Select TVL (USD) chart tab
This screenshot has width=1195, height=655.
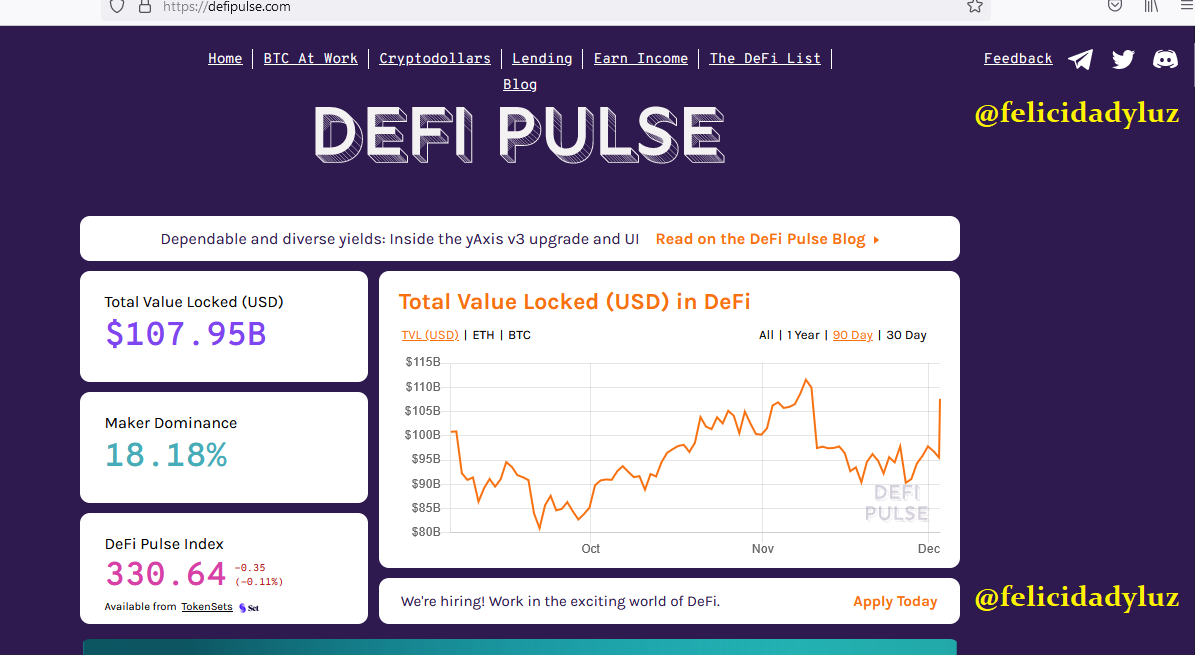pos(430,335)
